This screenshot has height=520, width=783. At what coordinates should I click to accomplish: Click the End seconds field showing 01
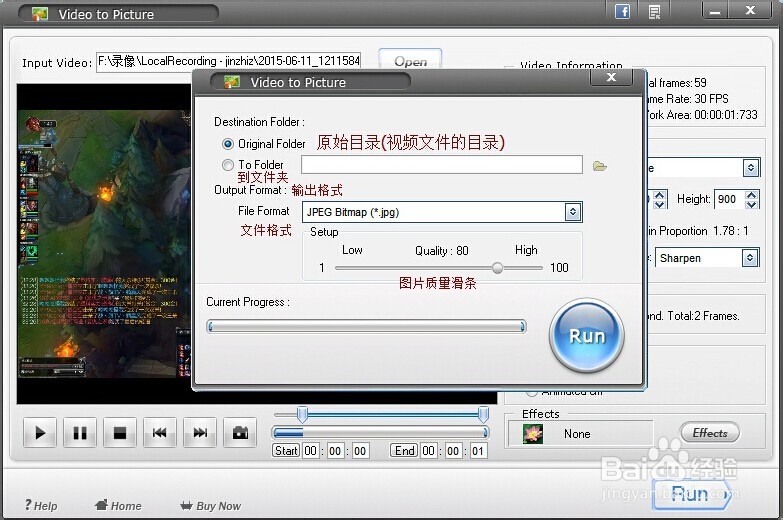coord(478,451)
